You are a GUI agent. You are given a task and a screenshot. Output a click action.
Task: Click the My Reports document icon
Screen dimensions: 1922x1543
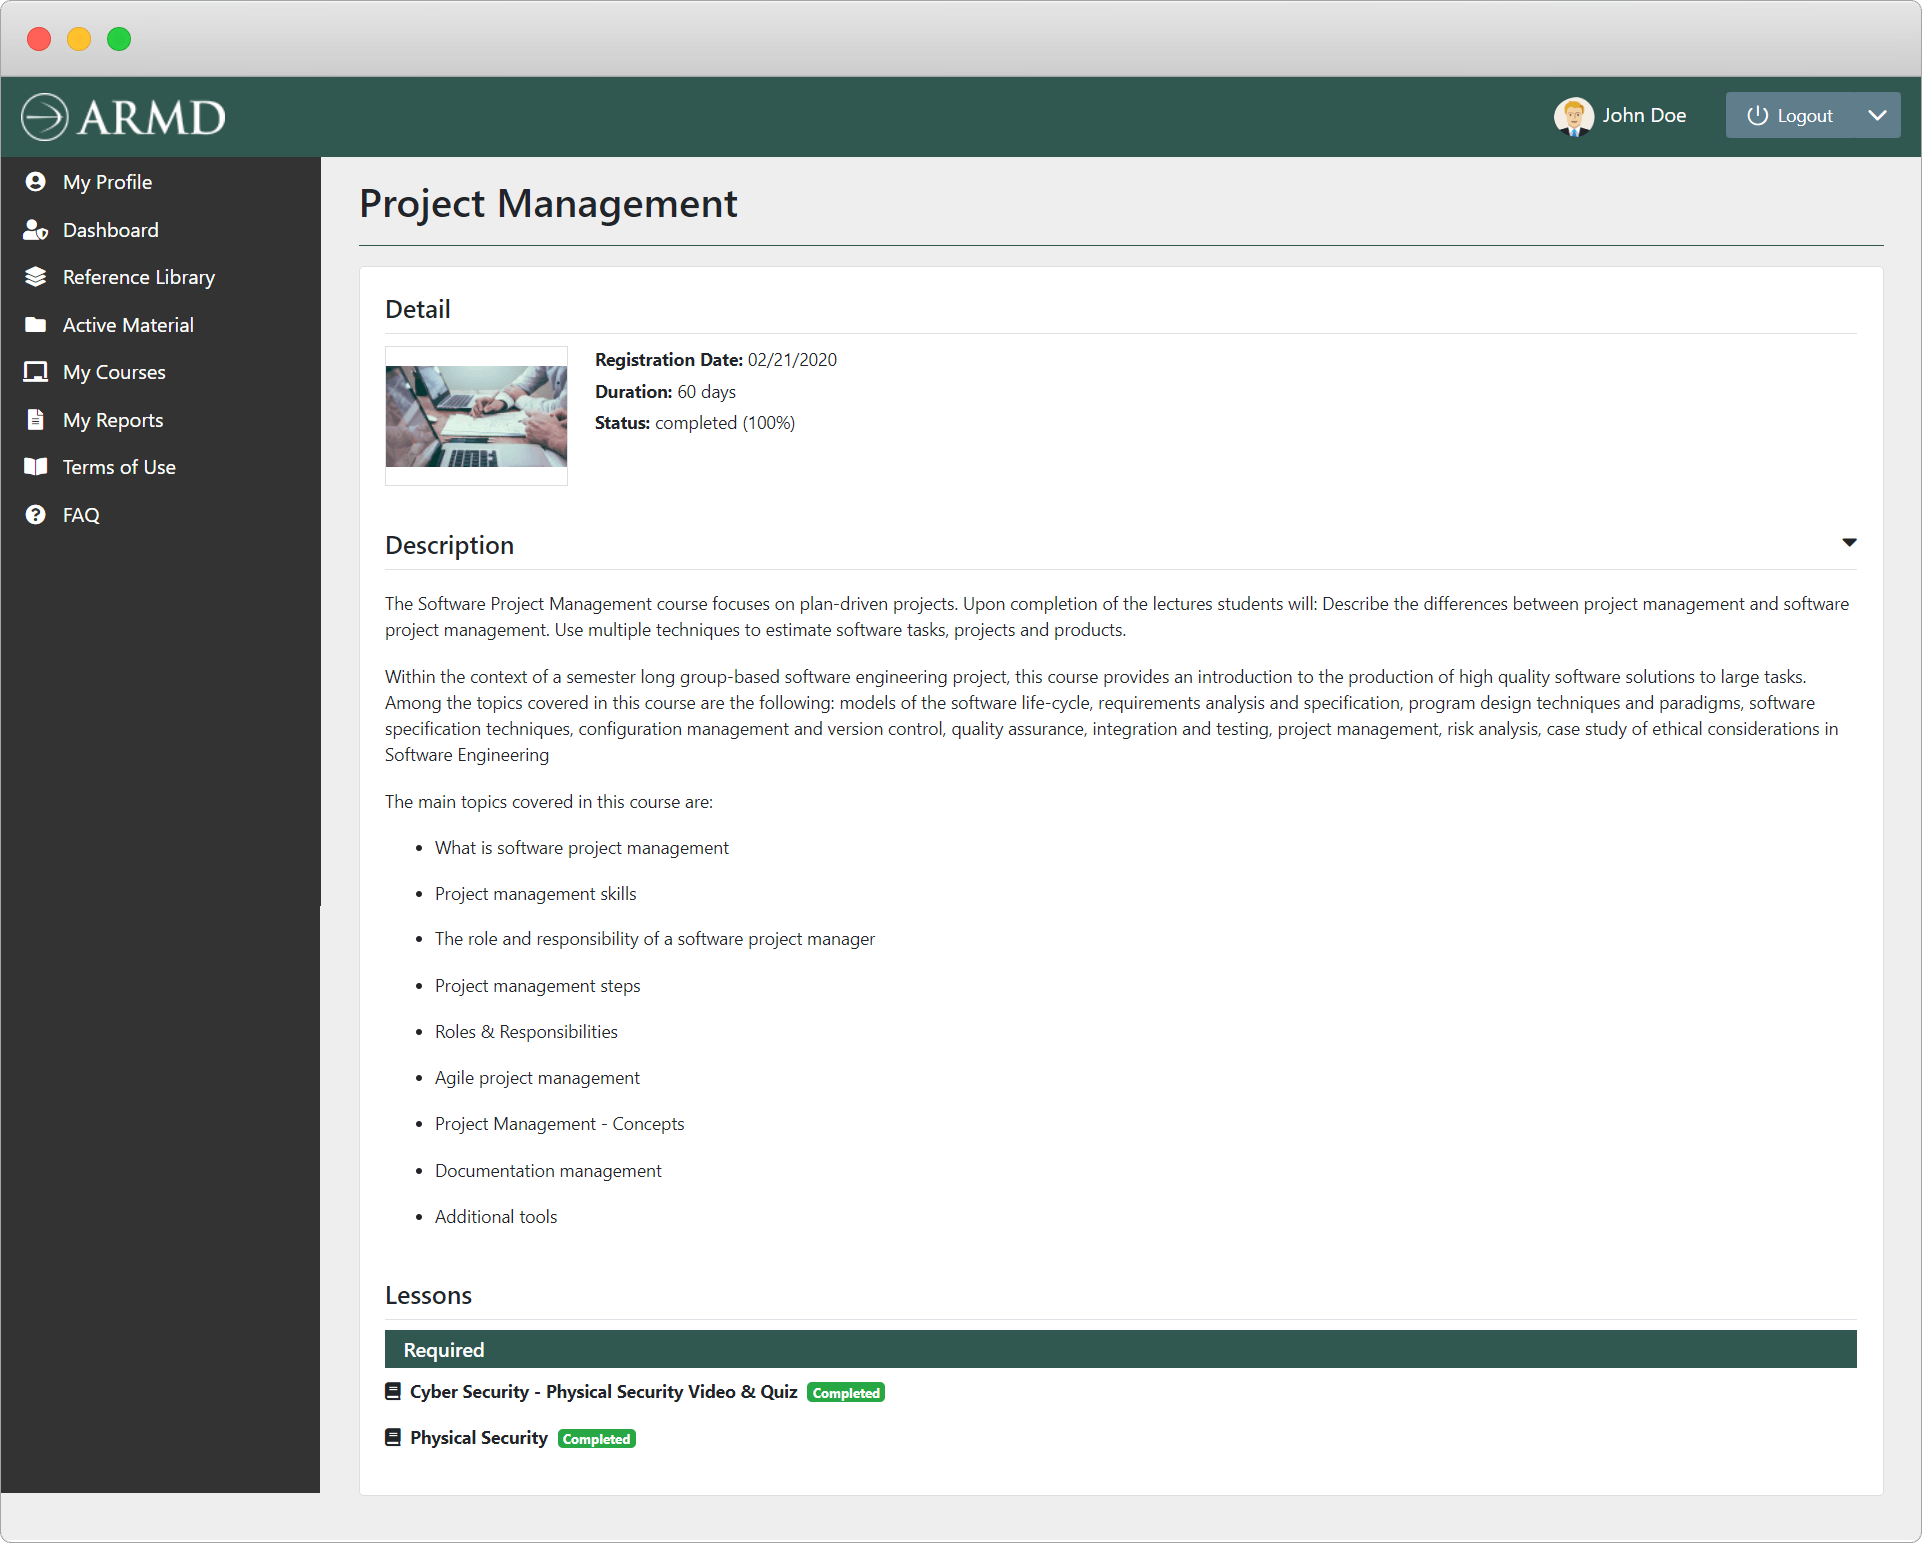36,420
